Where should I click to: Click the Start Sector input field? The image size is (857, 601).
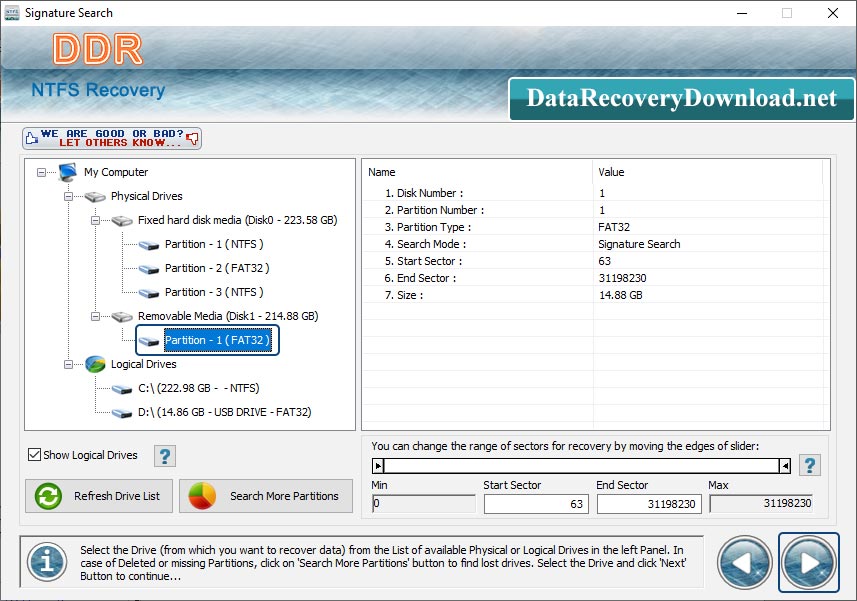coord(536,504)
